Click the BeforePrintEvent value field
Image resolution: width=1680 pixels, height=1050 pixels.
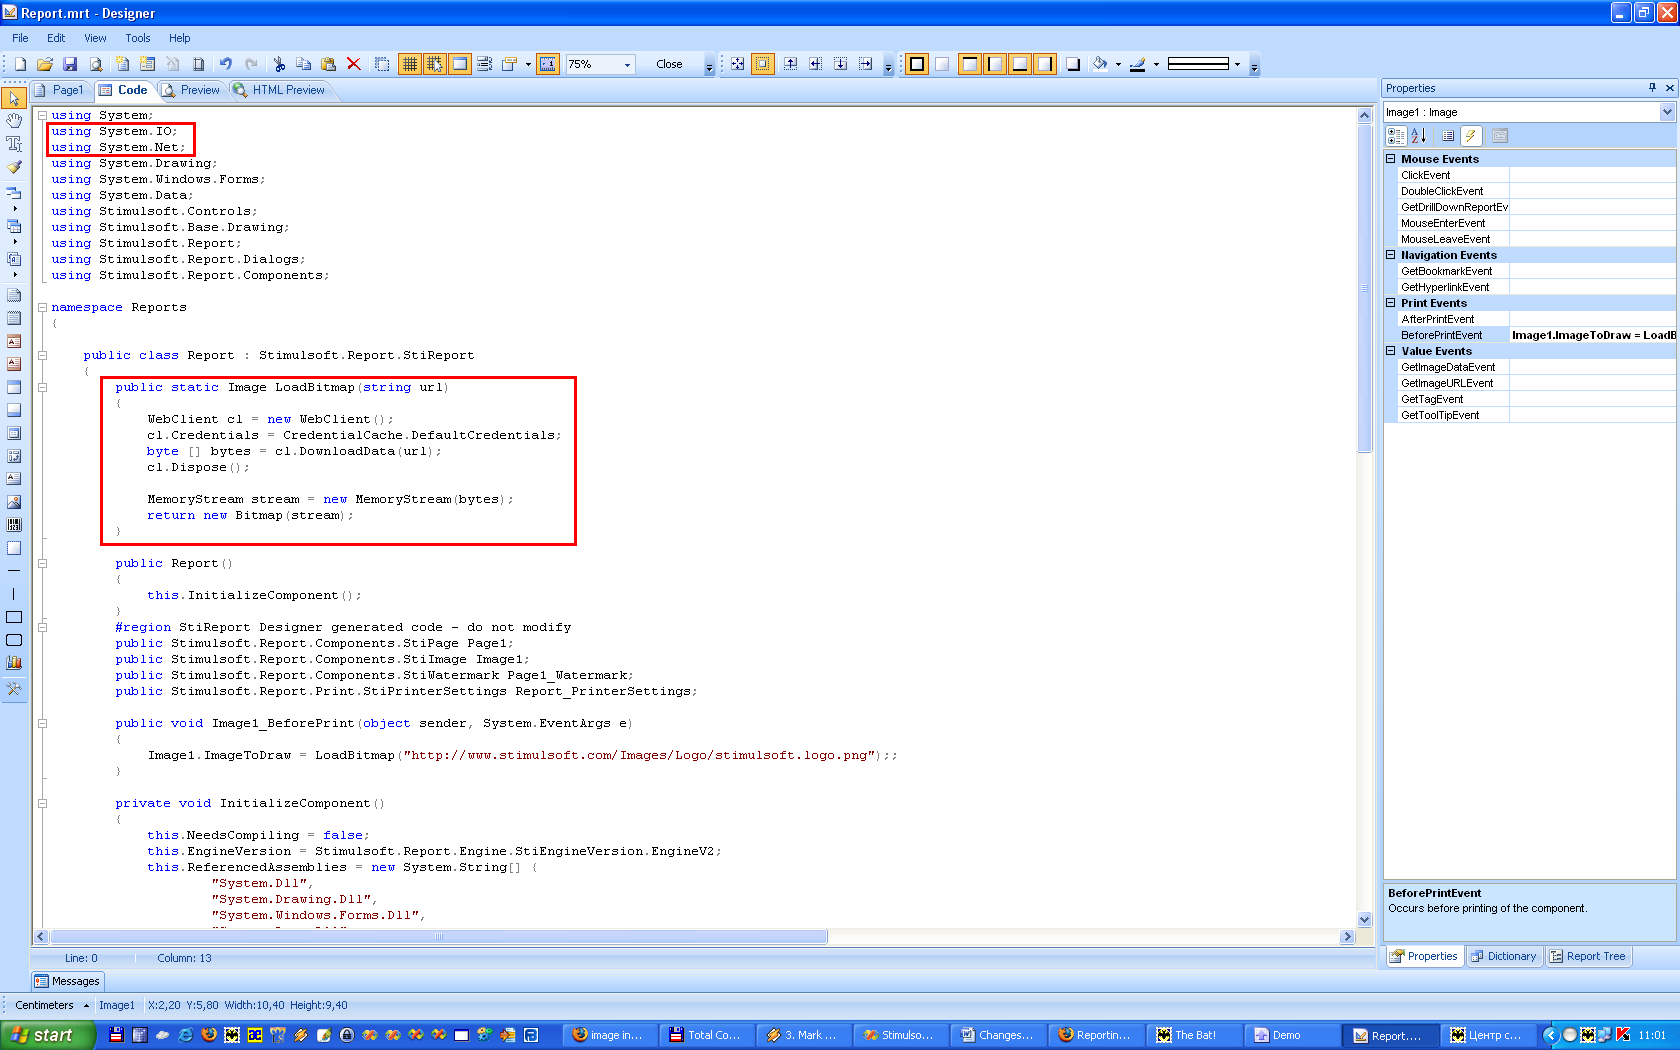tap(1593, 335)
